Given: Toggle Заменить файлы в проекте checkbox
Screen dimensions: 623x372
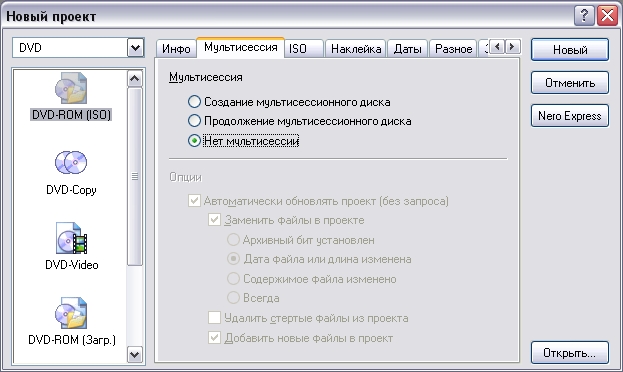Looking at the screenshot, I should 215,220.
